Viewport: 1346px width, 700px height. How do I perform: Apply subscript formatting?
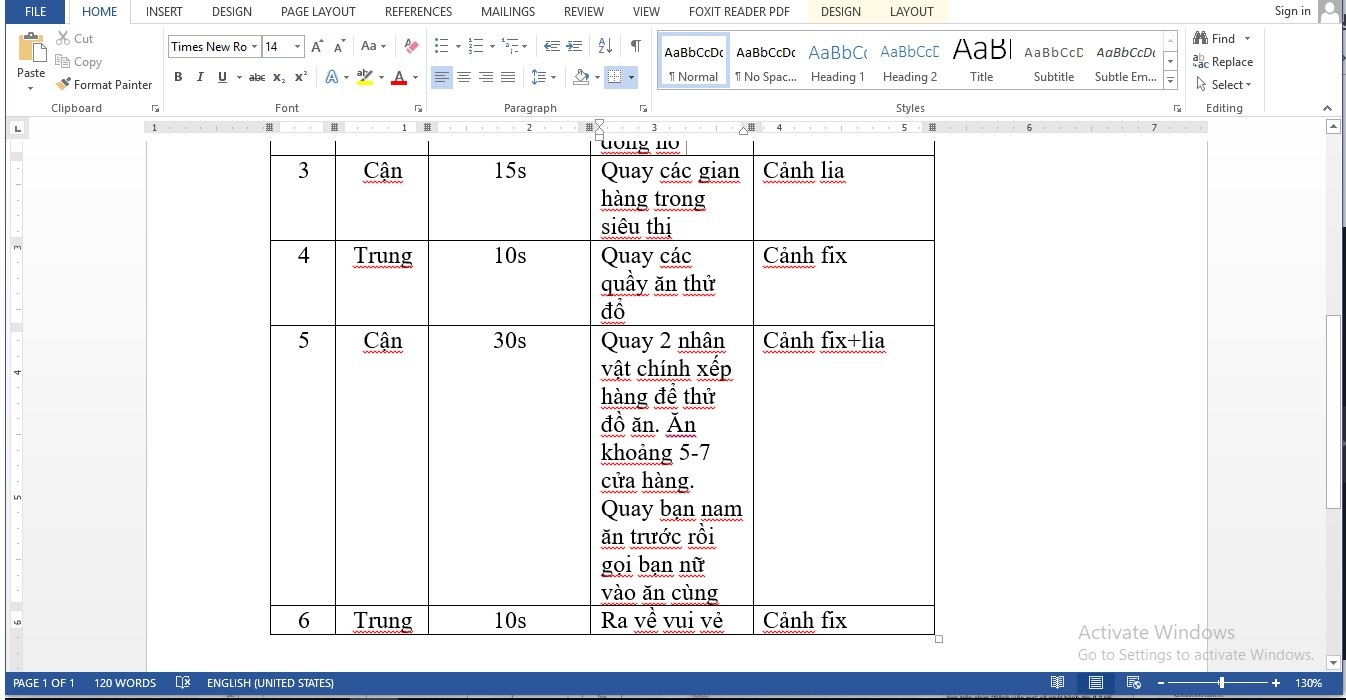279,77
